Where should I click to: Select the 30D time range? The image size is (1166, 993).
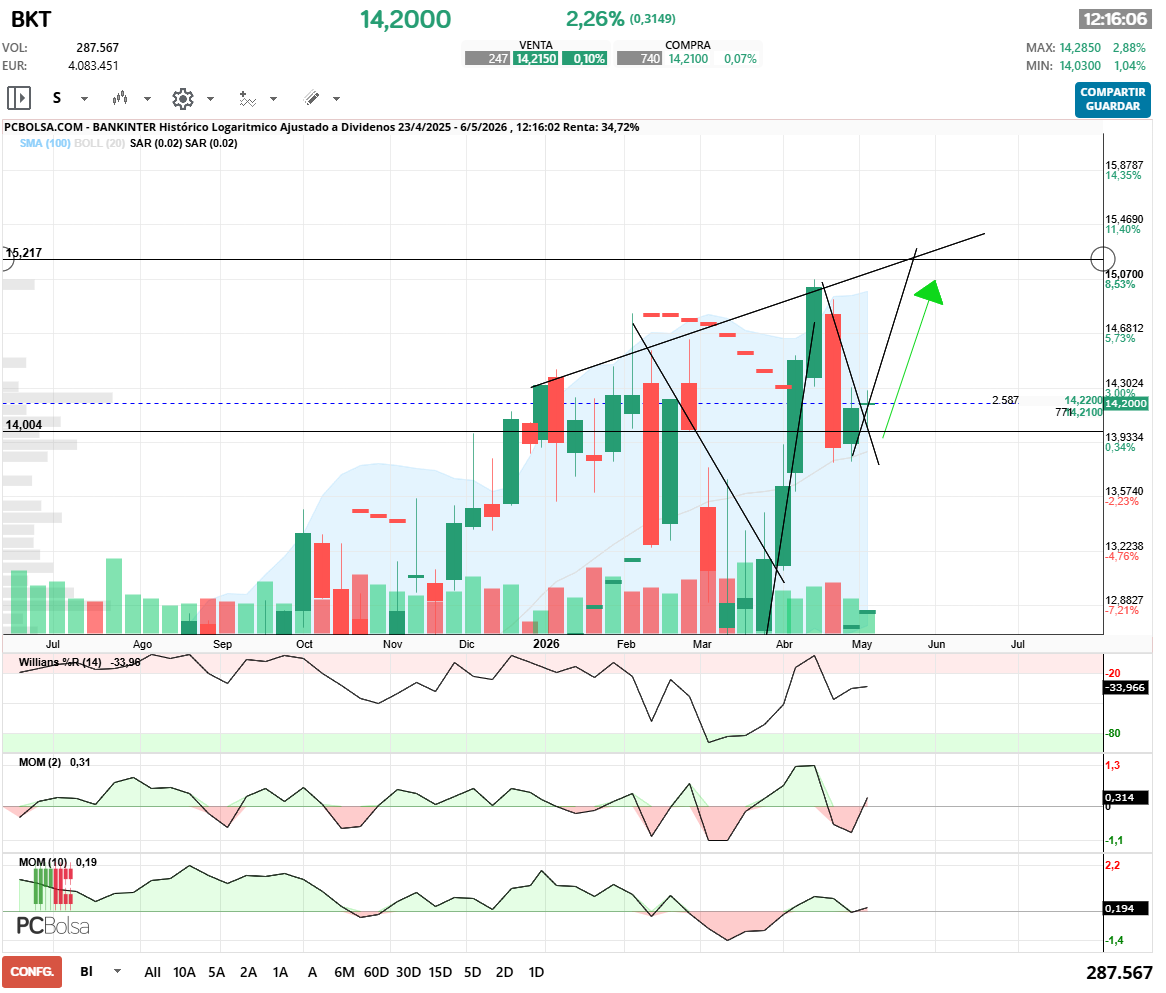point(408,972)
